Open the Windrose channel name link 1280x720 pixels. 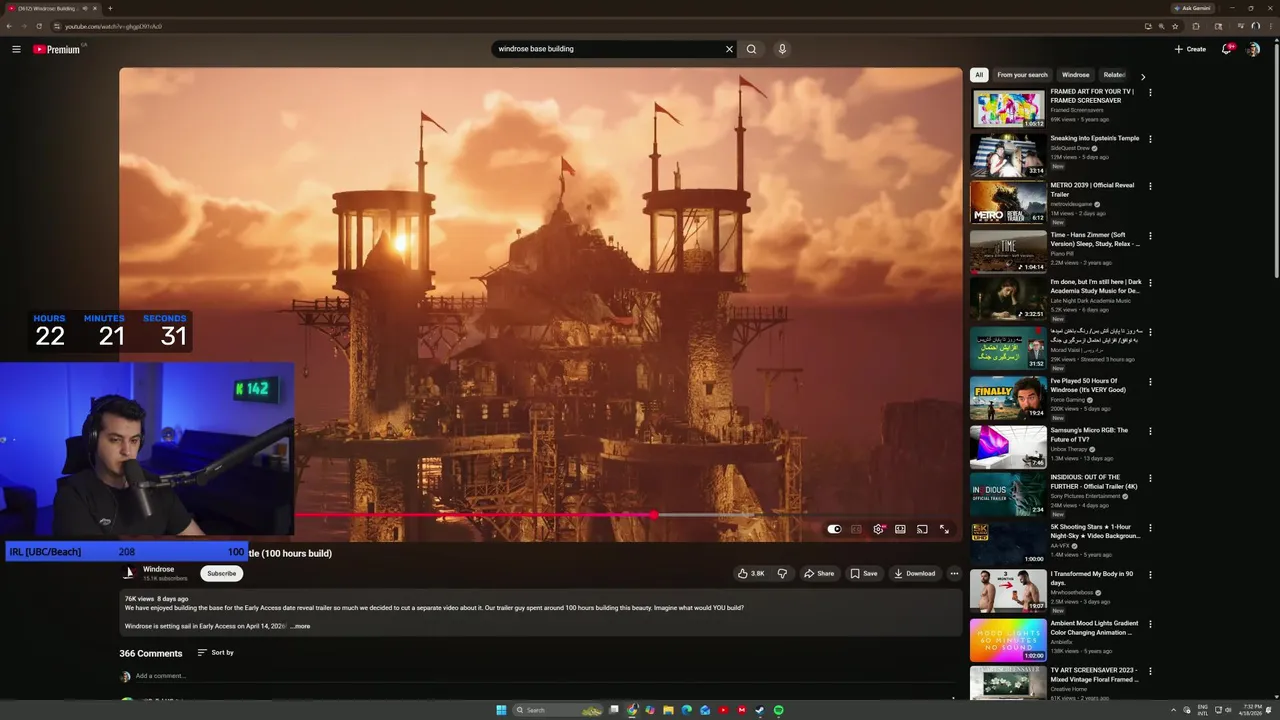pyautogui.click(x=158, y=569)
